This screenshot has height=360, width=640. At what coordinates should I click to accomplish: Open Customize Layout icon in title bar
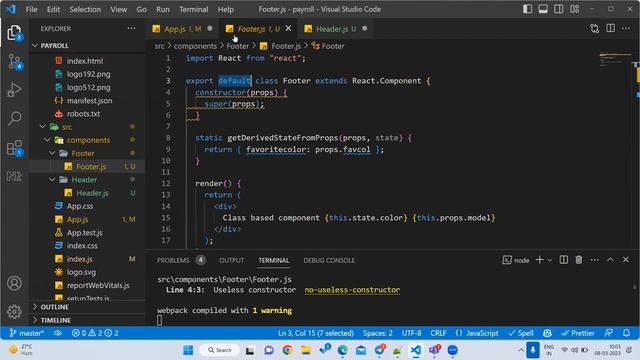pyautogui.click(x=575, y=9)
